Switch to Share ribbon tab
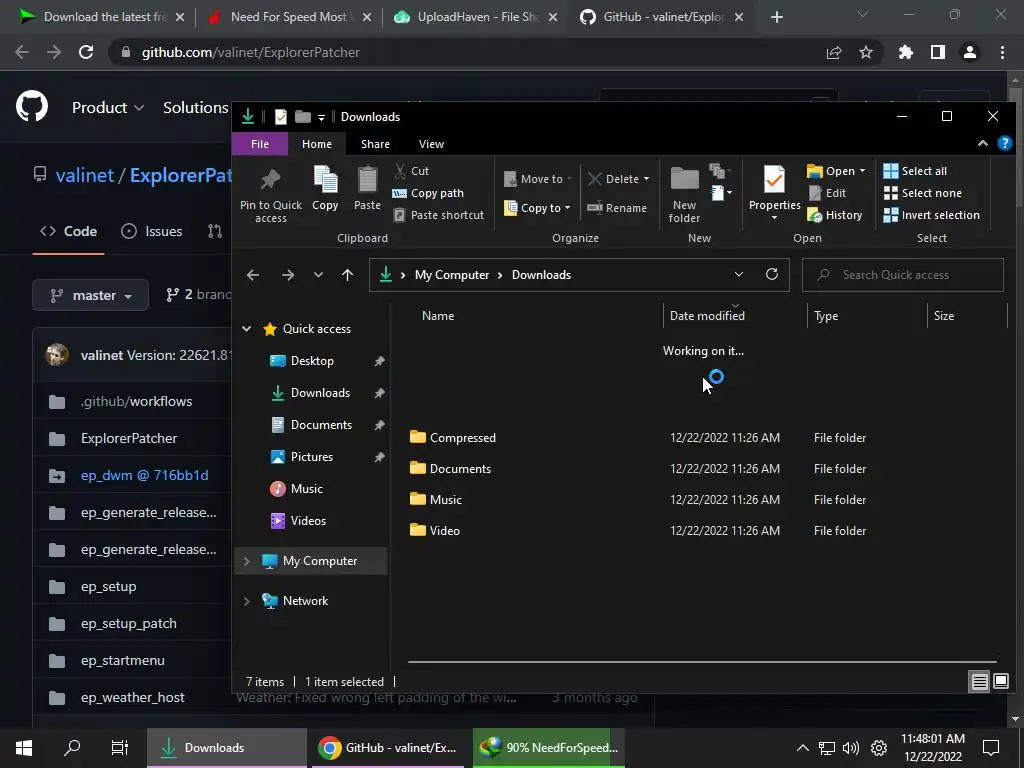The width and height of the screenshot is (1024, 768). 376,144
